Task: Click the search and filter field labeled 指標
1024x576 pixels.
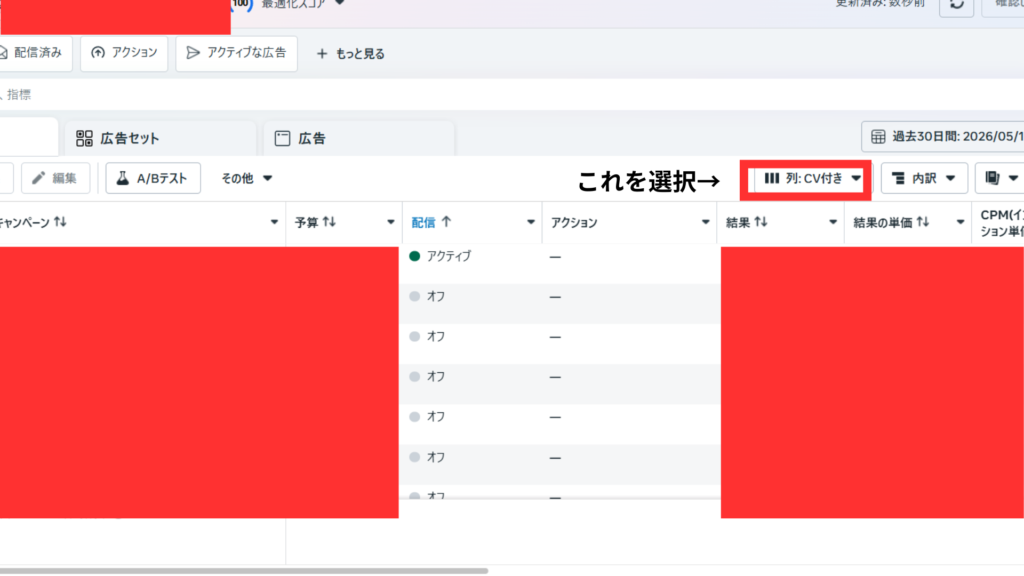Action: click(x=512, y=95)
